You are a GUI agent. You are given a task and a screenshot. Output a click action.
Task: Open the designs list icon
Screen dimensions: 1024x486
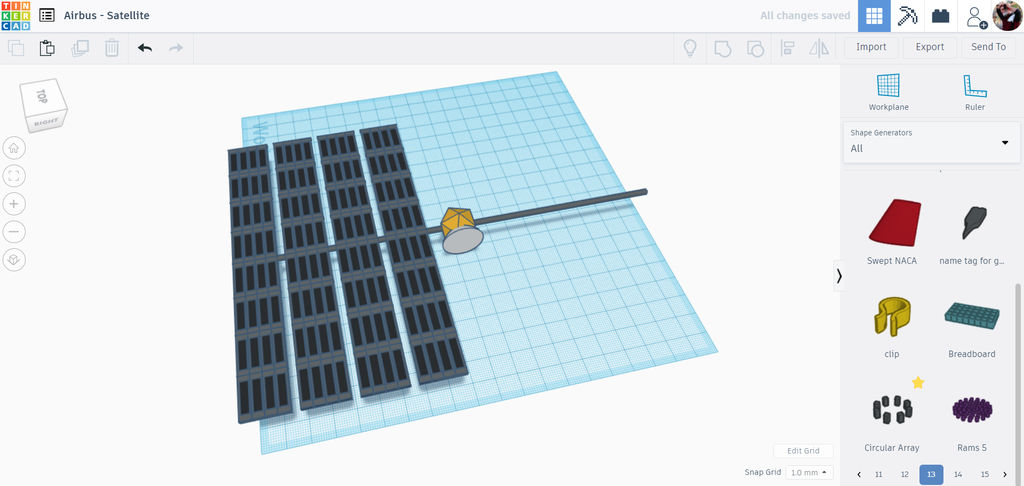(47, 15)
